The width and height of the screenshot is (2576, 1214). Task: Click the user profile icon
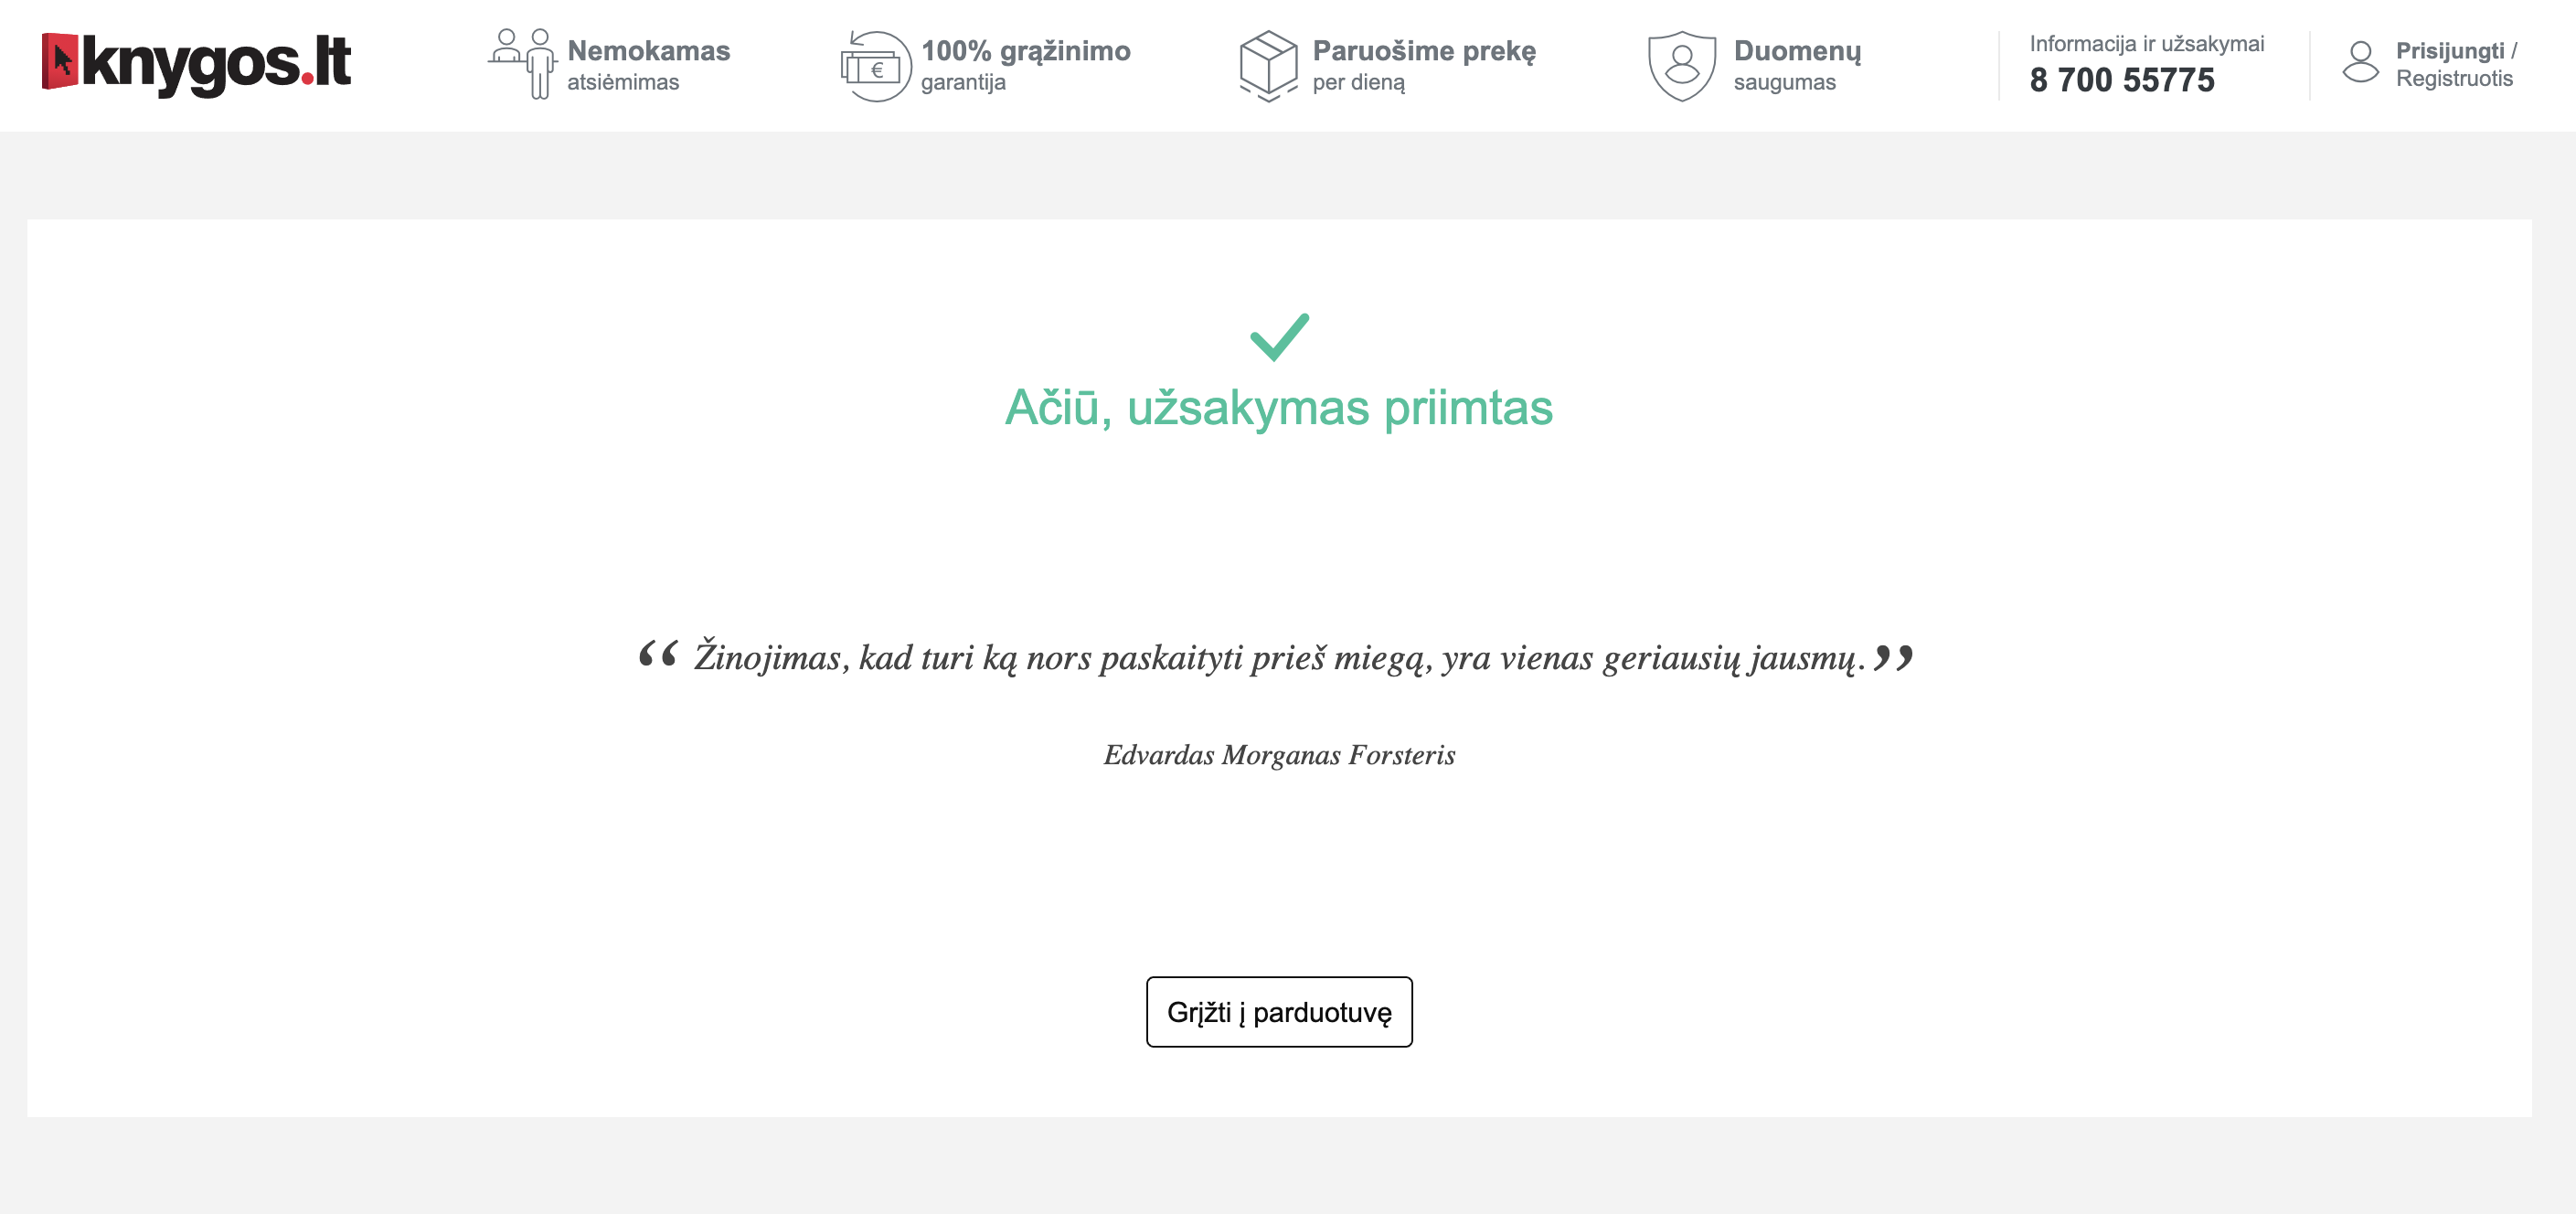[x=2360, y=63]
